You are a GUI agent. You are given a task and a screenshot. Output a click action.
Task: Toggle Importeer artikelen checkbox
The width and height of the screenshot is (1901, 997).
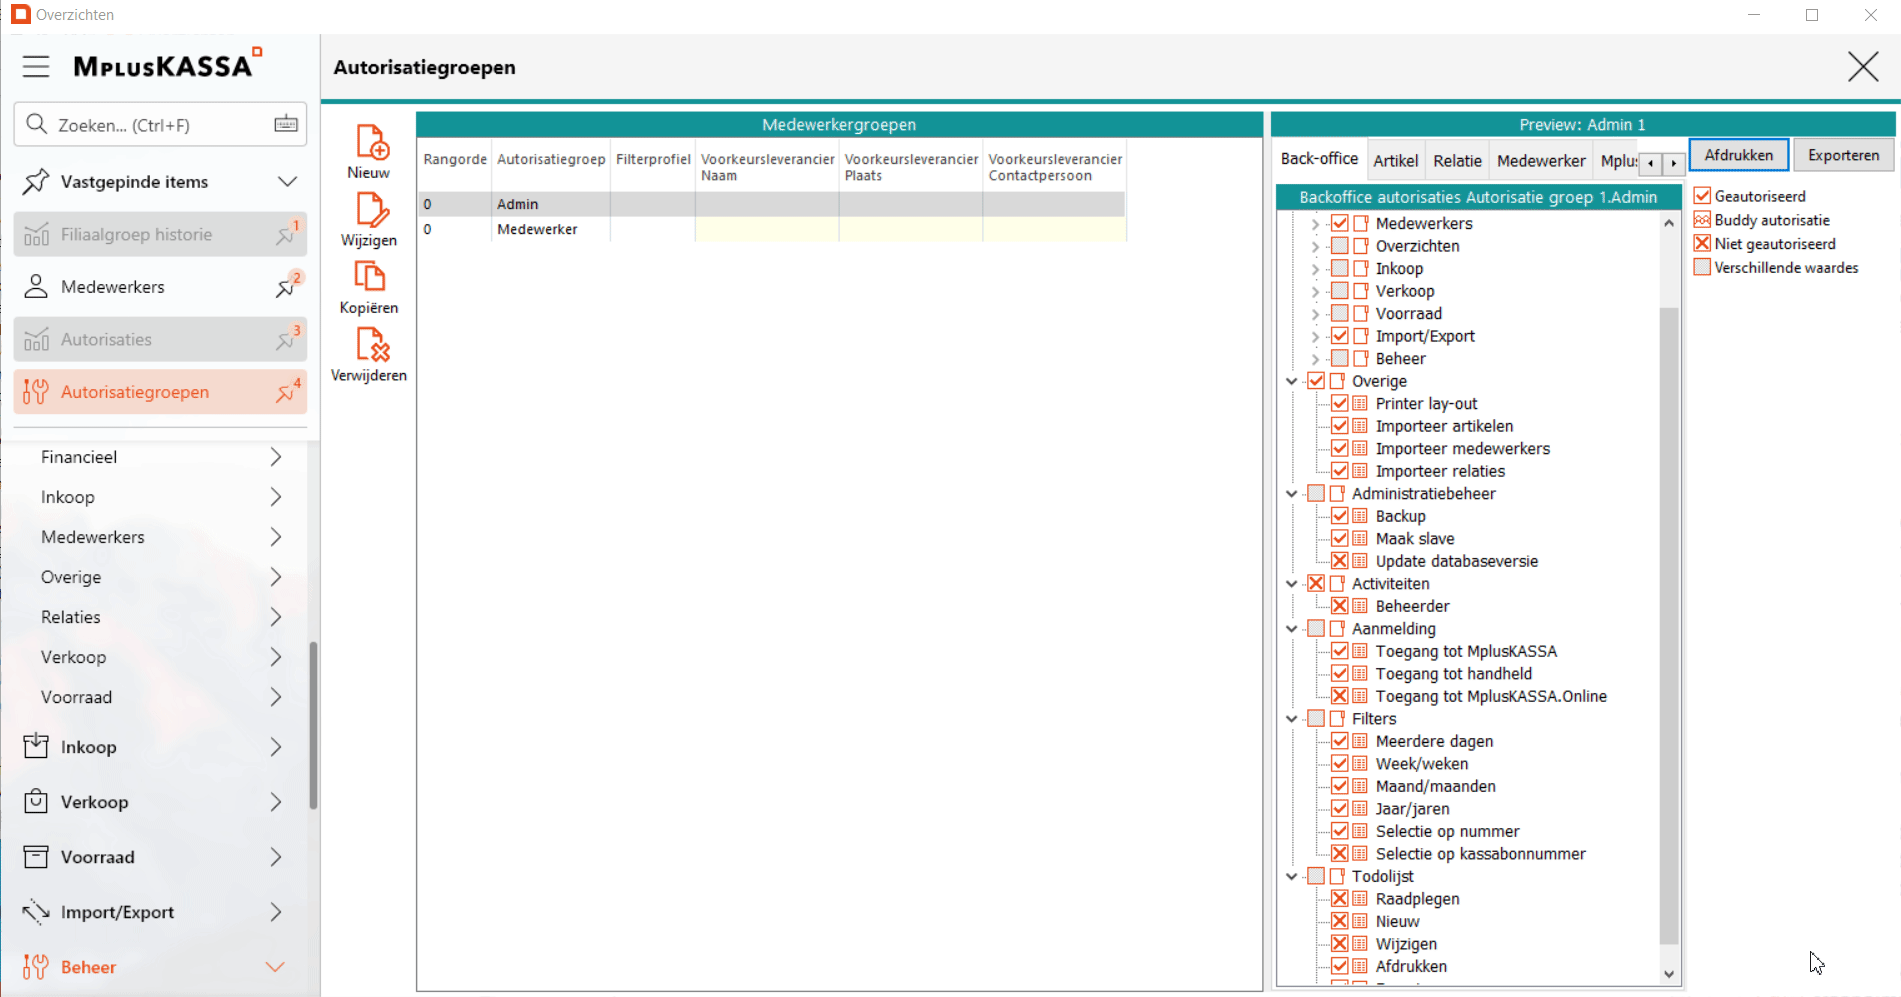coord(1340,426)
